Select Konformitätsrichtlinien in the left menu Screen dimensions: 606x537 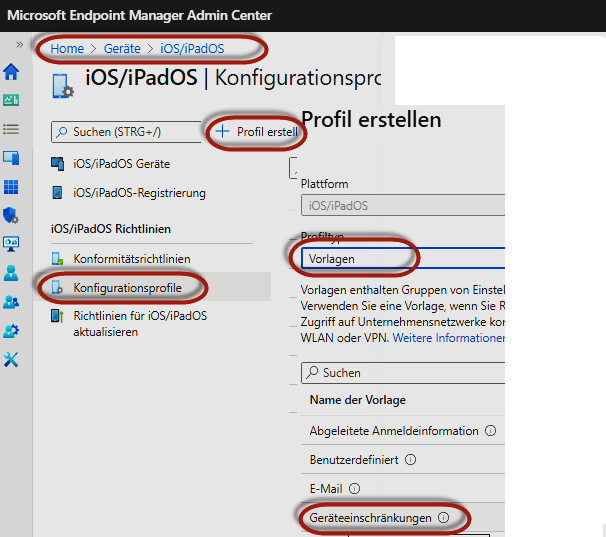click(131, 259)
